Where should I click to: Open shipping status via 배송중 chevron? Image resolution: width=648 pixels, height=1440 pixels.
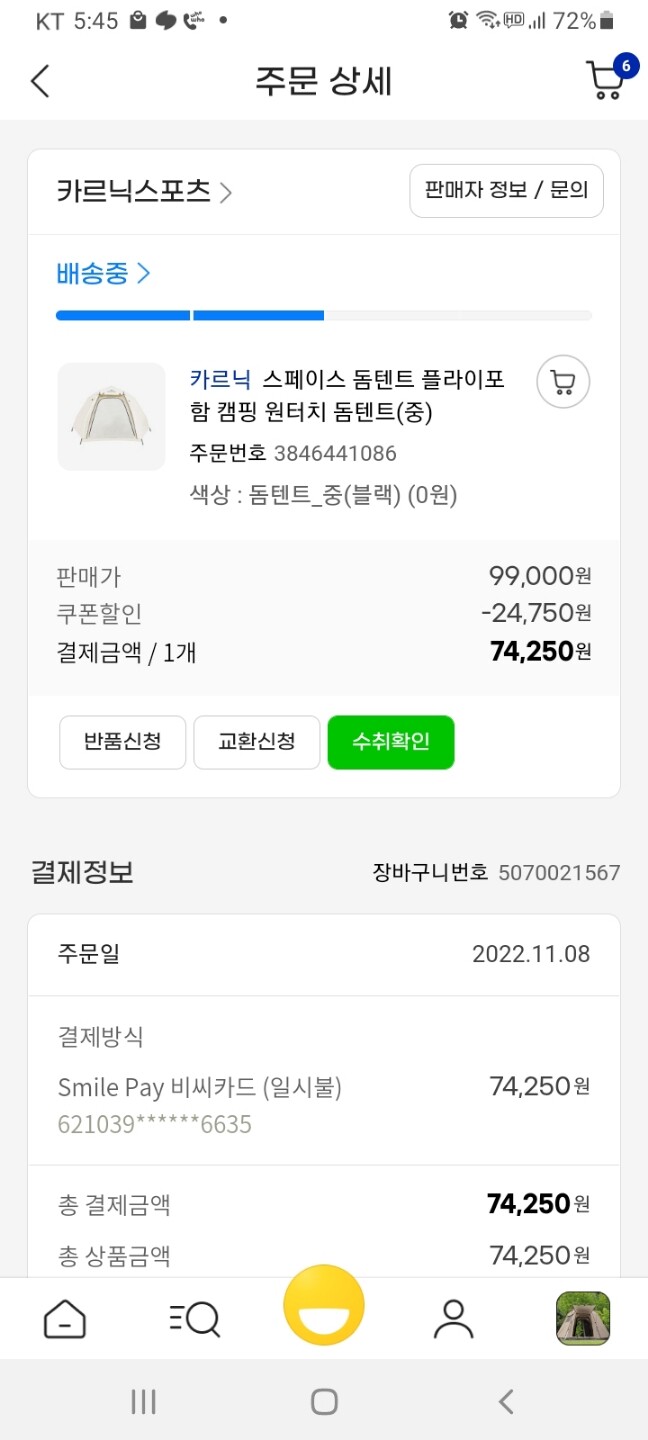[95, 272]
